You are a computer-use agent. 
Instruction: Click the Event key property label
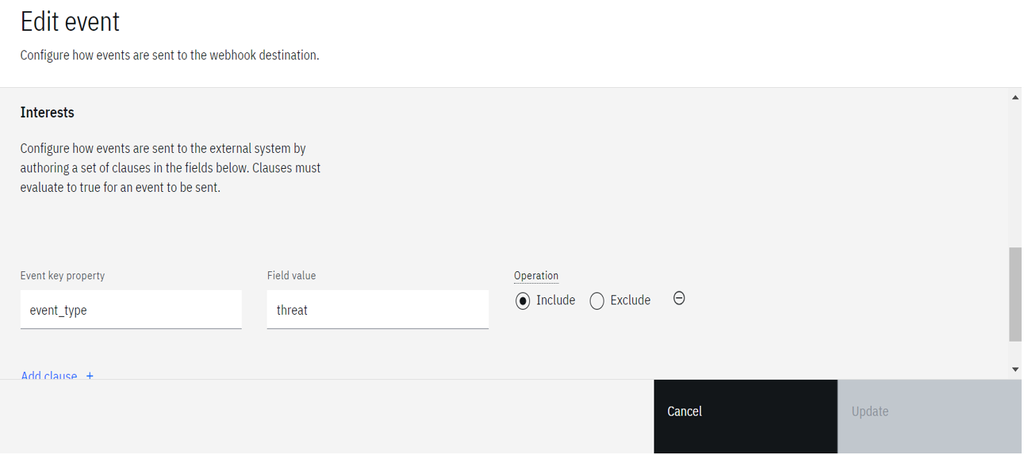[63, 275]
